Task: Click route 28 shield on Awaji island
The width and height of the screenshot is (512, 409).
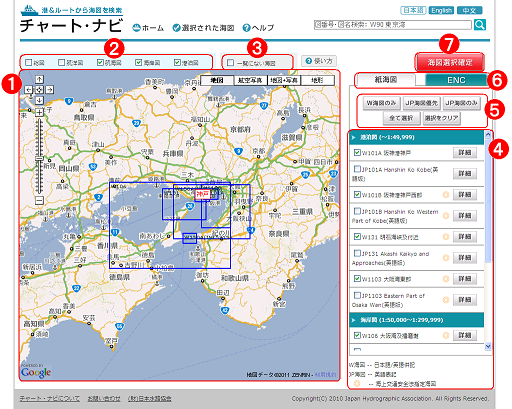Action: [x=190, y=206]
